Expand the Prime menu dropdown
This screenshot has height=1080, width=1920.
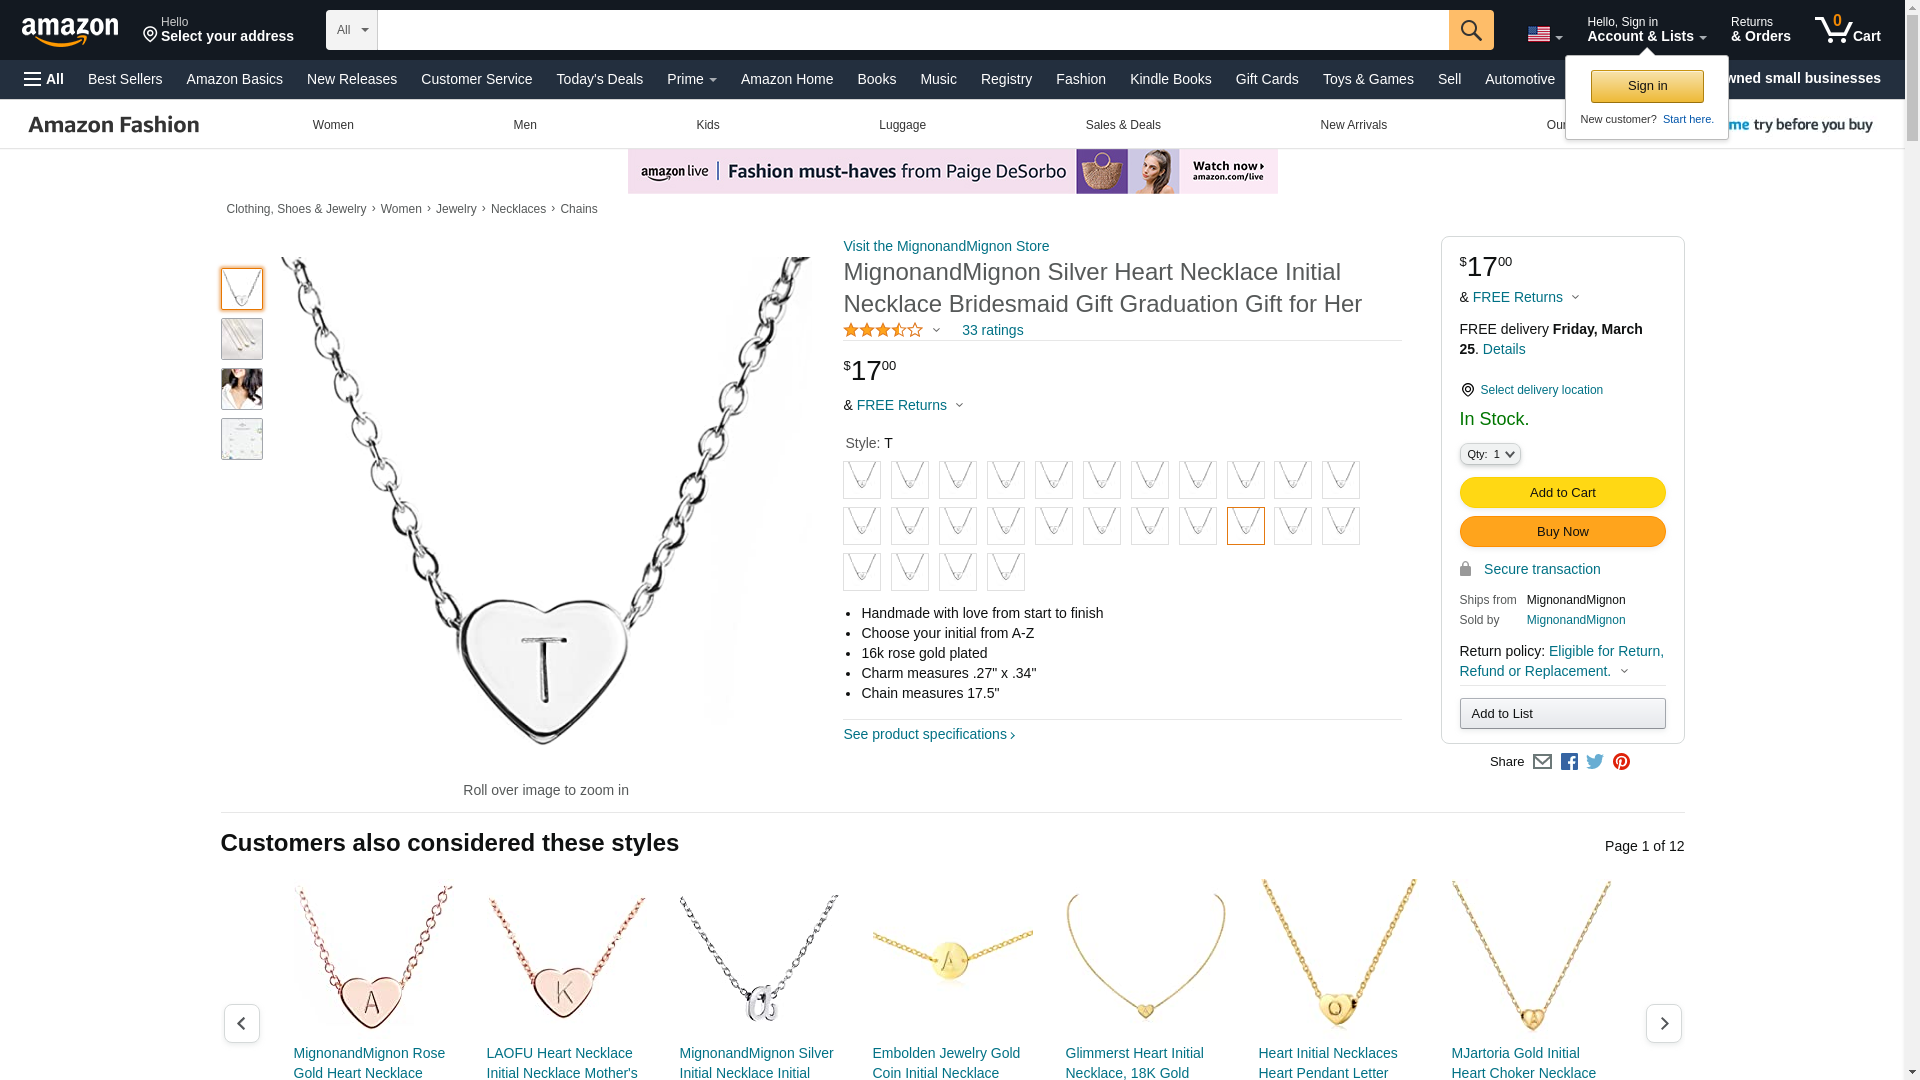click(691, 79)
